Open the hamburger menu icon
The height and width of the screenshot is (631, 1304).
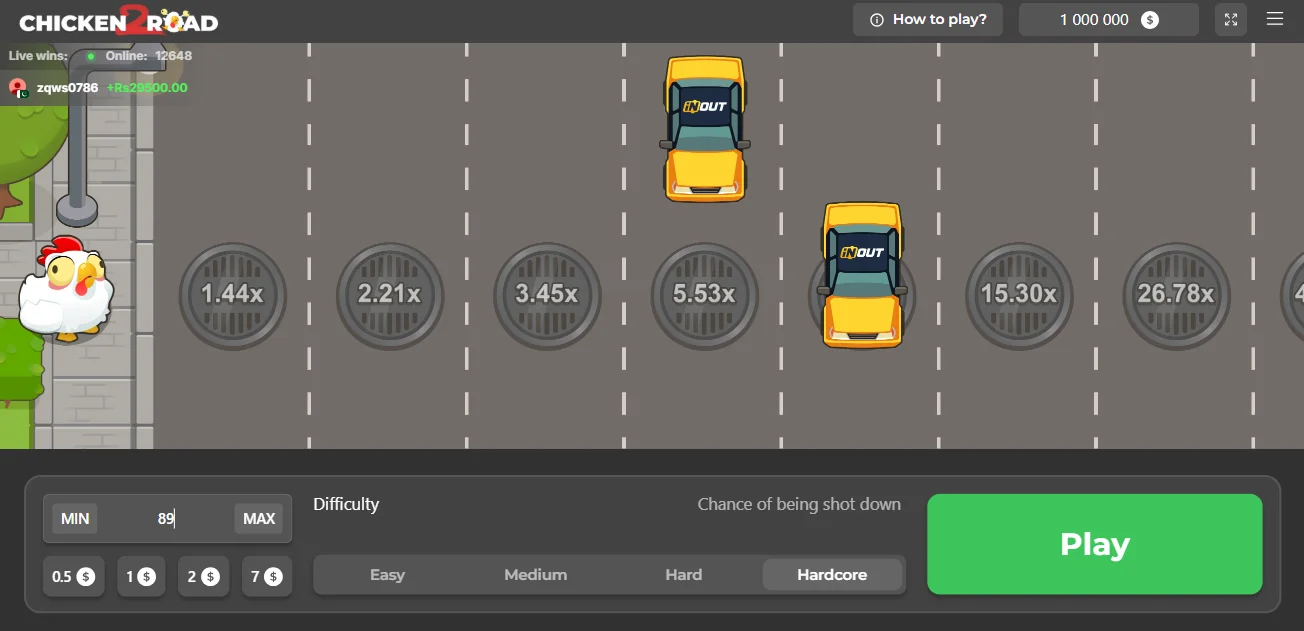tap(1274, 19)
